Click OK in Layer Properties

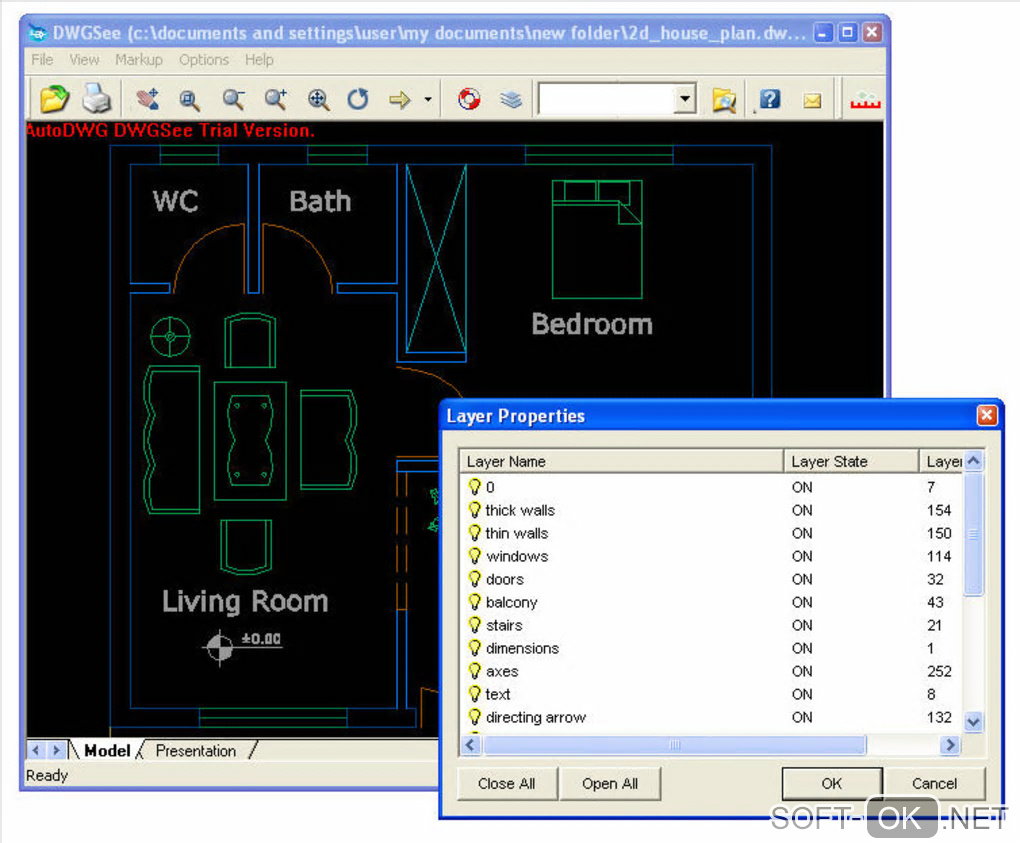pyautogui.click(x=831, y=784)
